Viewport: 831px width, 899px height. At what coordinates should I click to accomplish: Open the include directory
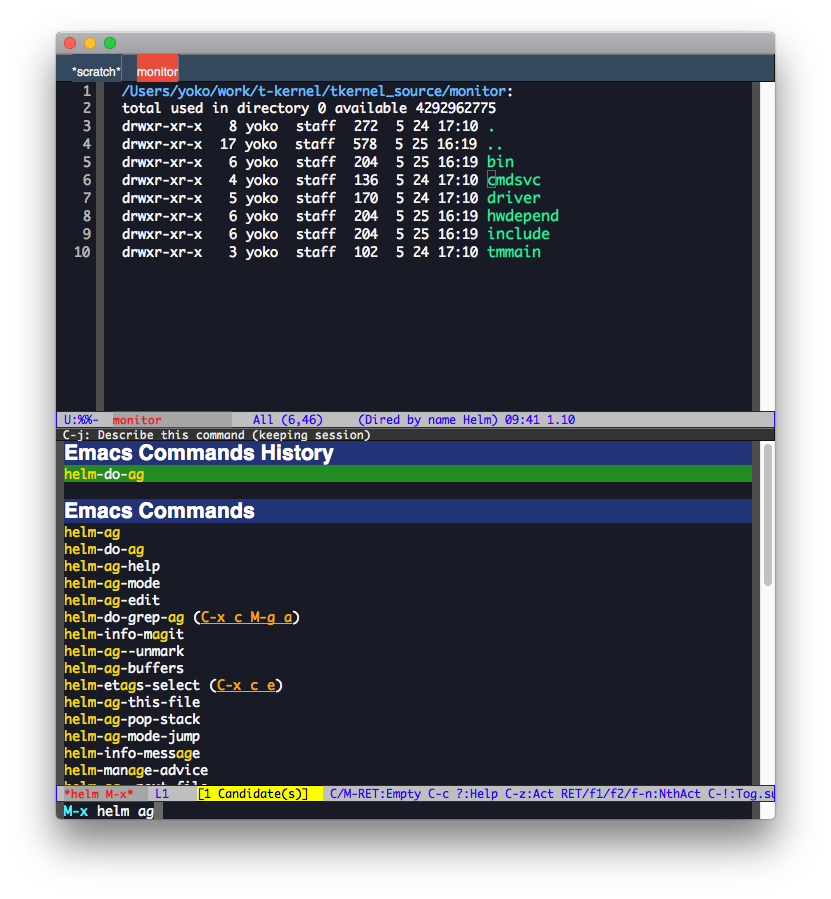pyautogui.click(x=518, y=234)
